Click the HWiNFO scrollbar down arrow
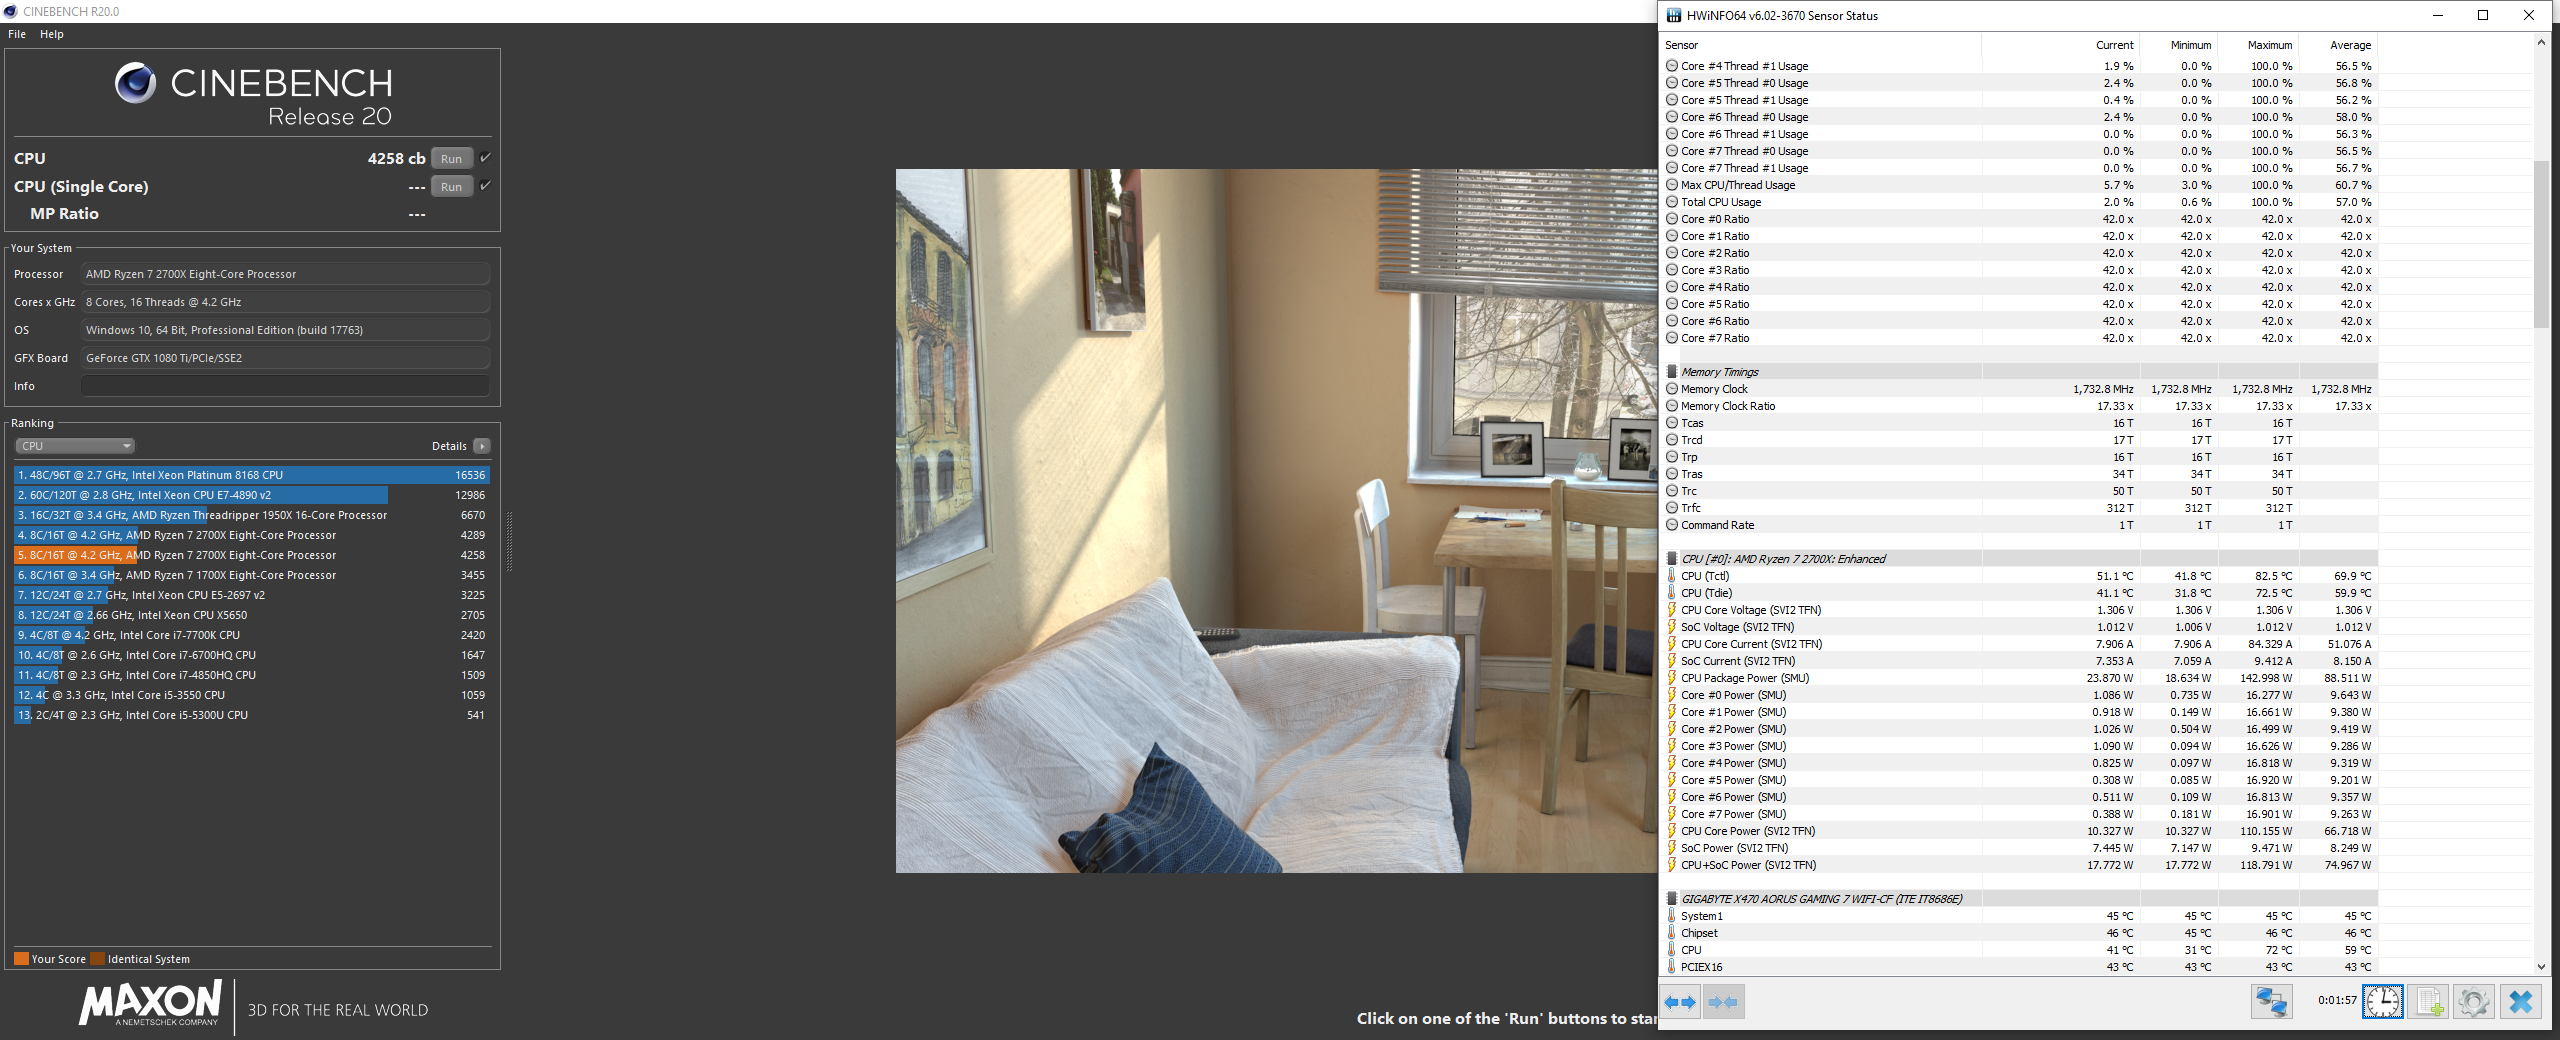2560x1040 pixels. click(2541, 967)
